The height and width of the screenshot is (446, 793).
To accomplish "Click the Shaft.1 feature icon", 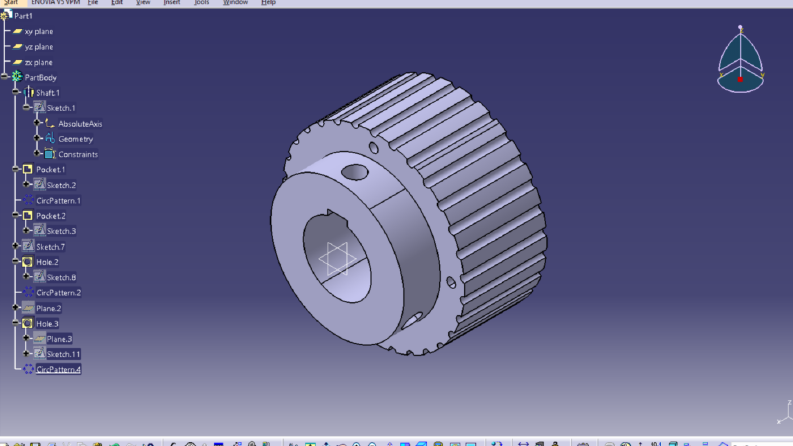I will (29, 93).
